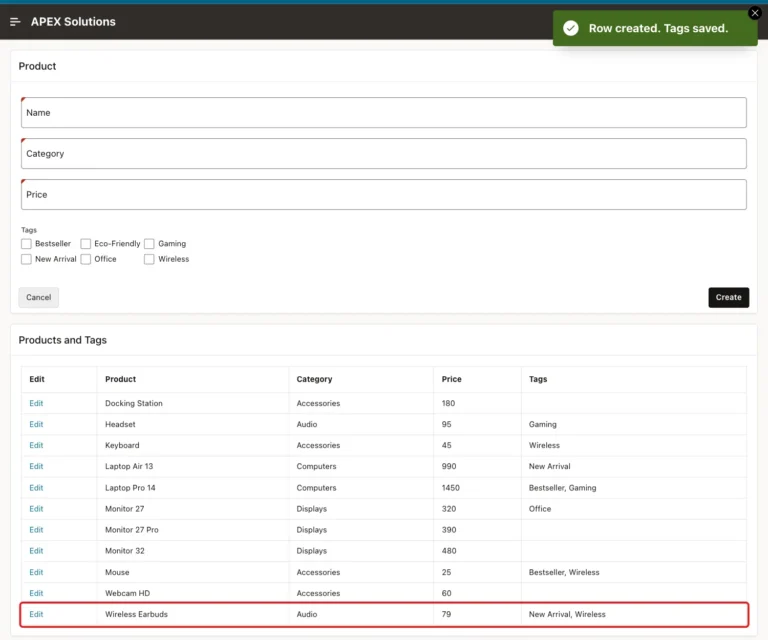The height and width of the screenshot is (640, 768).
Task: Select the New Arrival tag checkbox
Action: 26,259
